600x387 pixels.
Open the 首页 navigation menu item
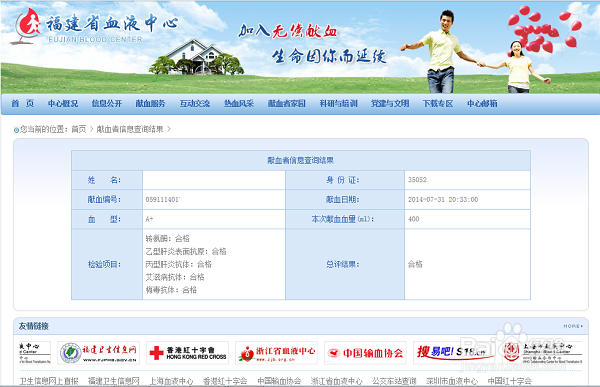coord(23,103)
